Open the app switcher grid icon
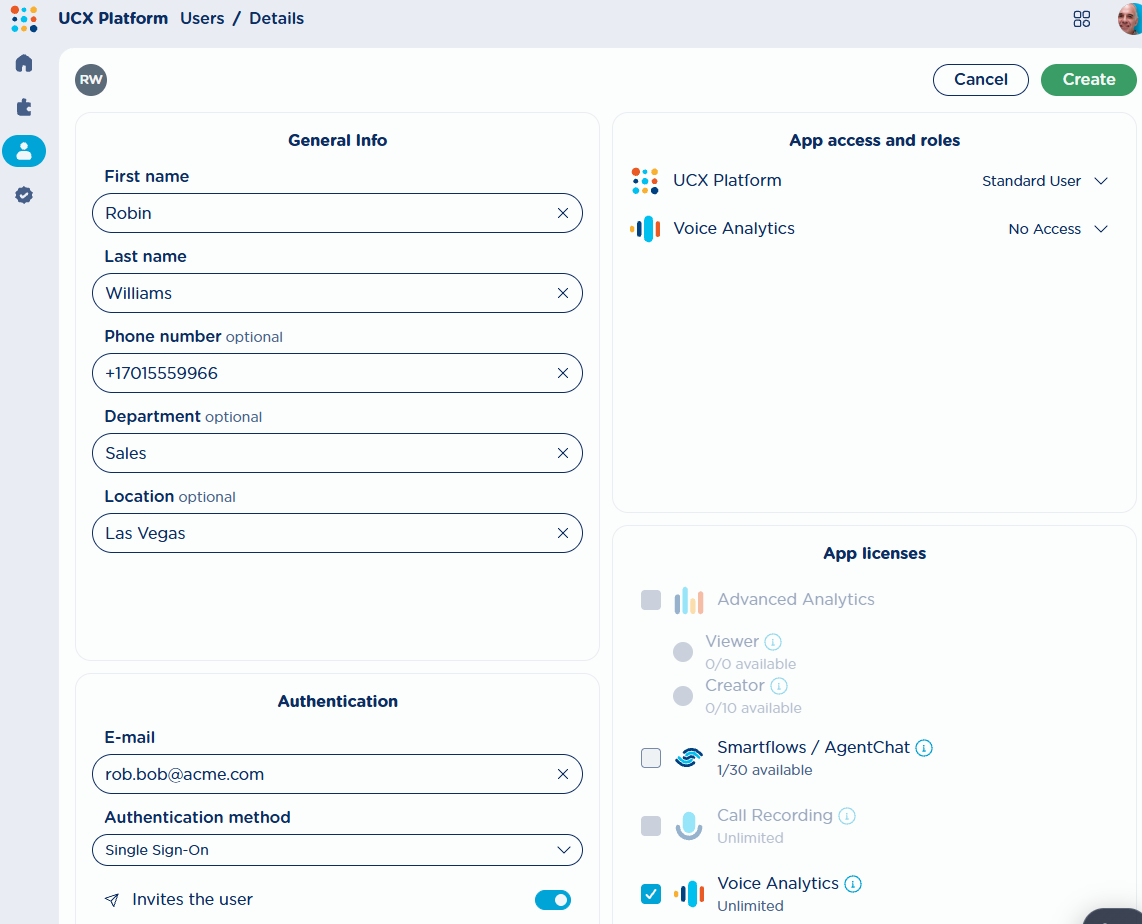Image resolution: width=1142 pixels, height=924 pixels. (1082, 19)
